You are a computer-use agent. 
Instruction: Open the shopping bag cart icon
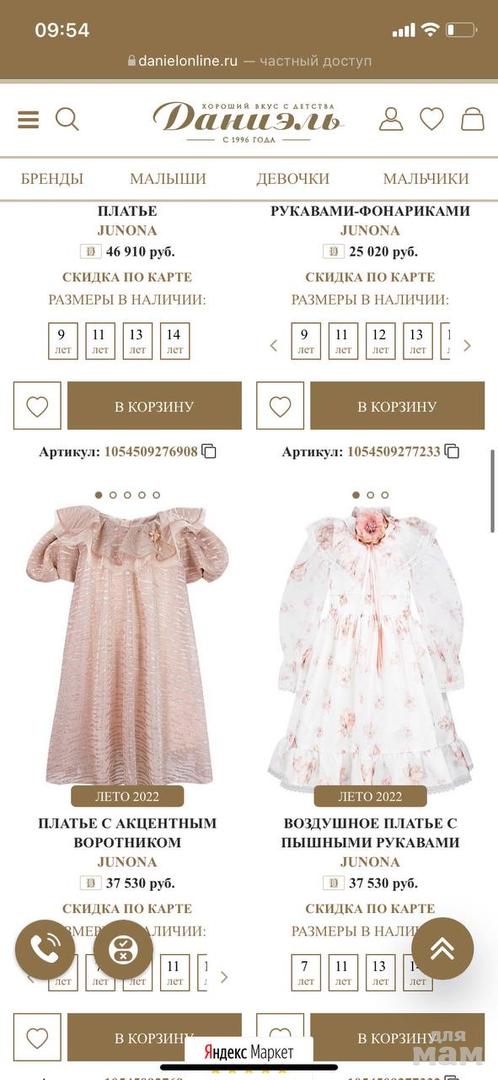coord(473,119)
